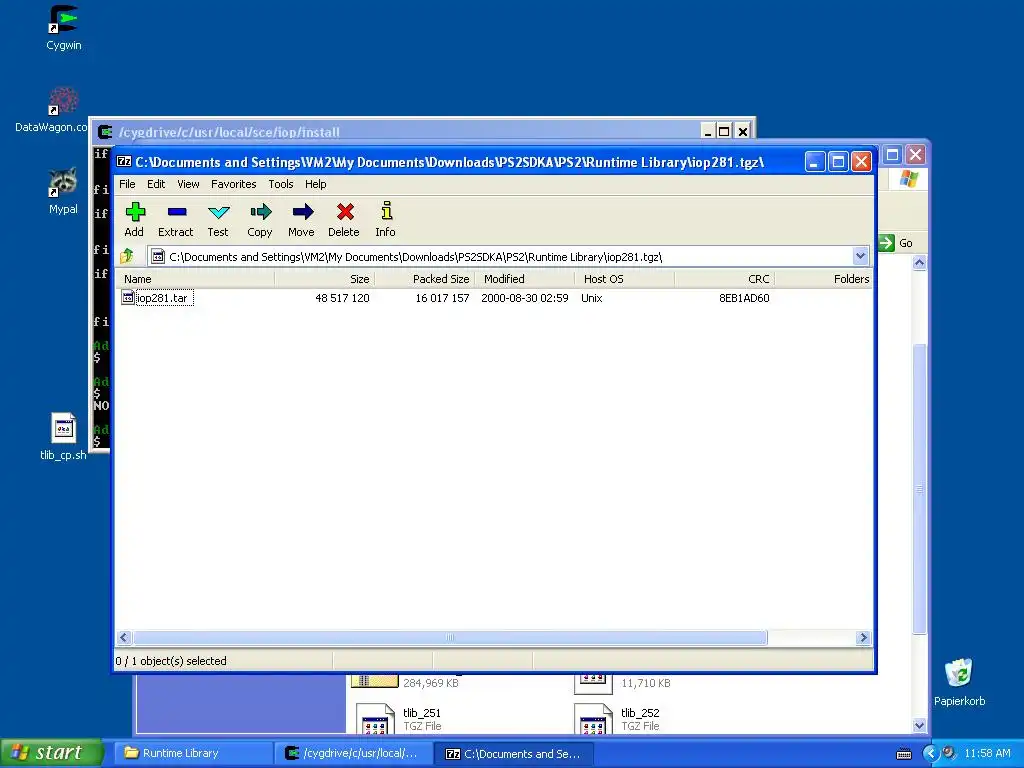This screenshot has height=768, width=1024.
Task: Sort by the Size column header
Action: [x=324, y=279]
